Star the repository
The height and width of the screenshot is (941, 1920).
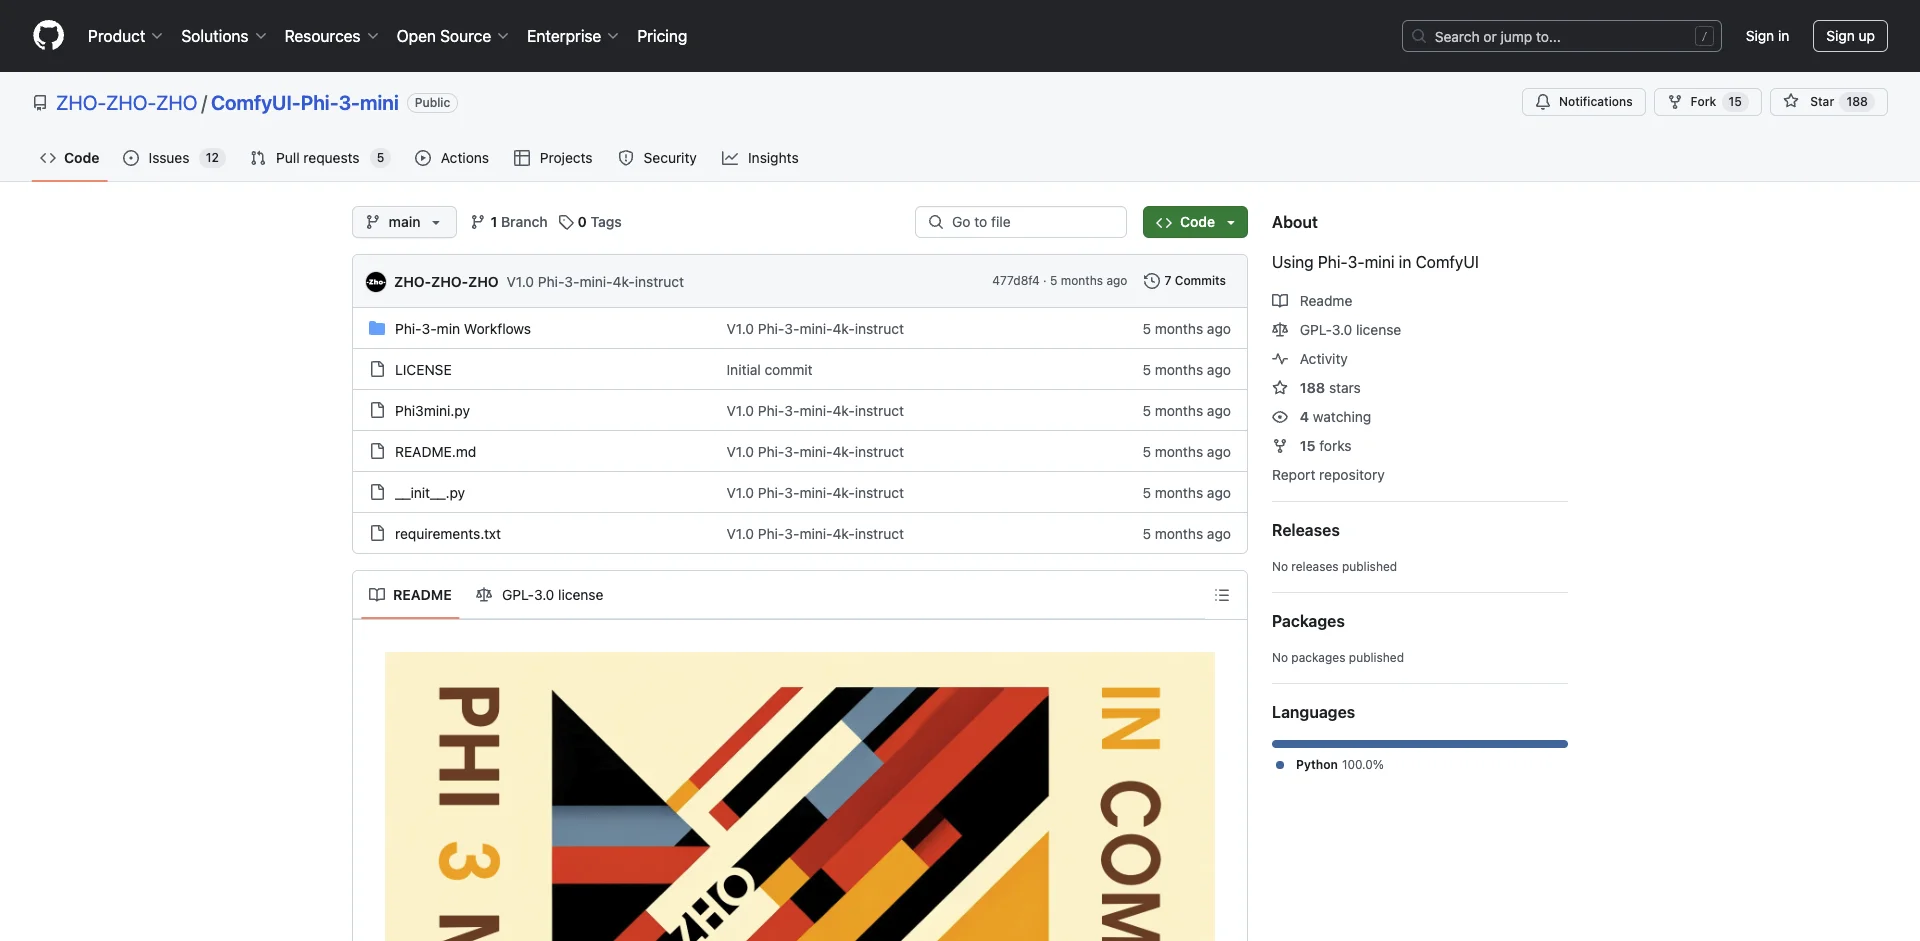pos(1828,102)
